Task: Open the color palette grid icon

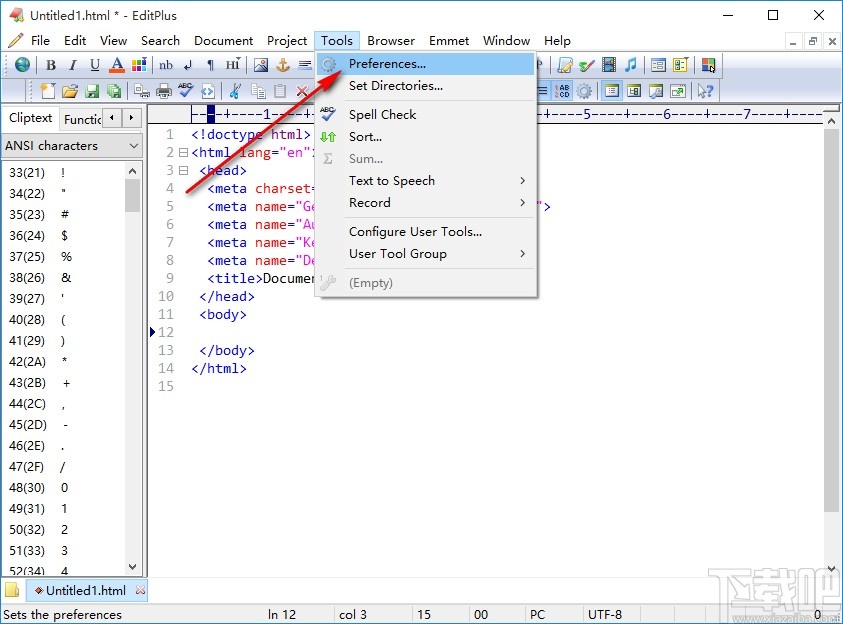Action: tap(139, 65)
